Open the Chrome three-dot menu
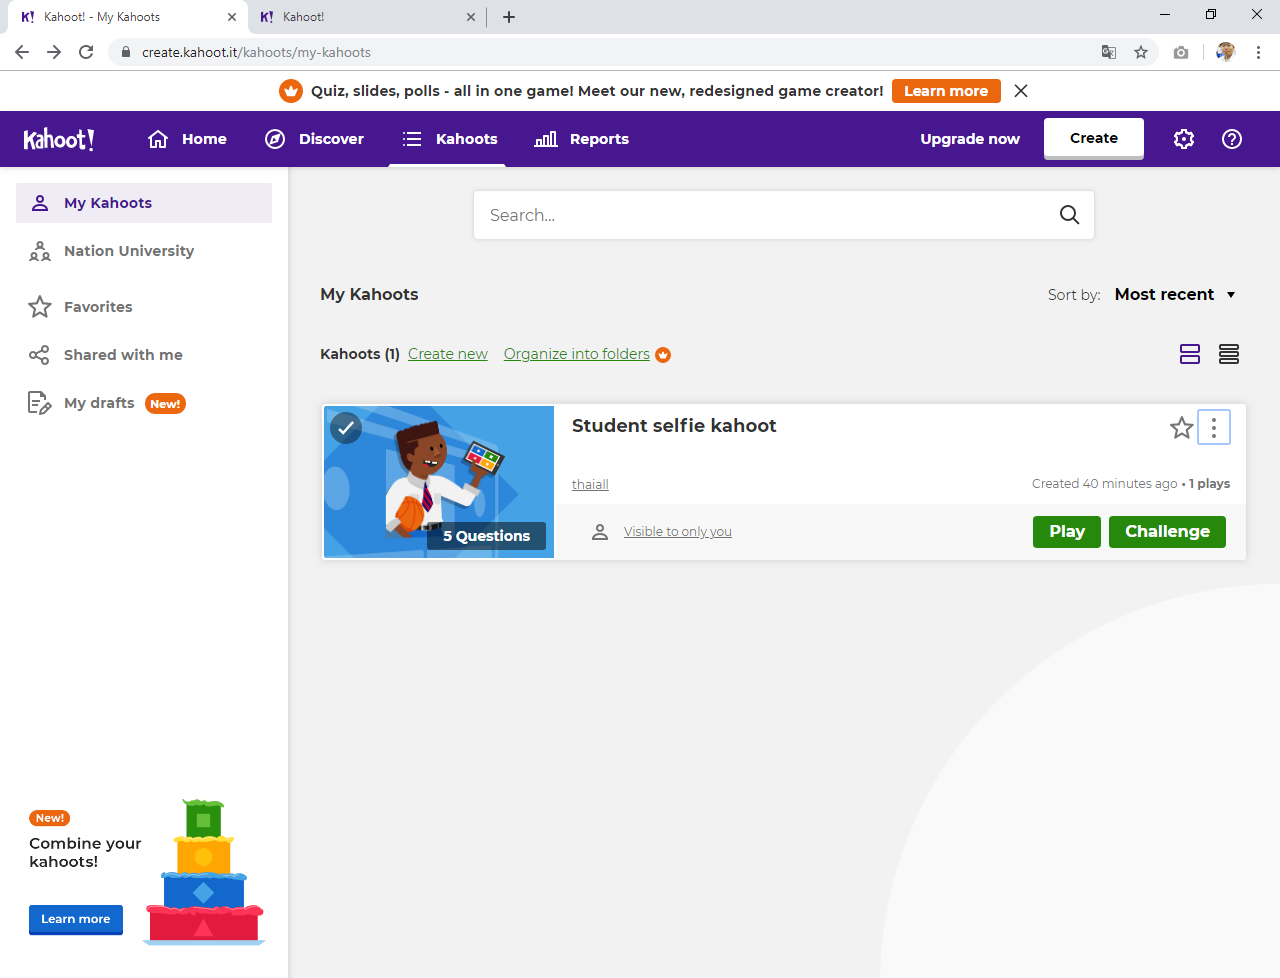This screenshot has width=1280, height=978. click(x=1259, y=52)
